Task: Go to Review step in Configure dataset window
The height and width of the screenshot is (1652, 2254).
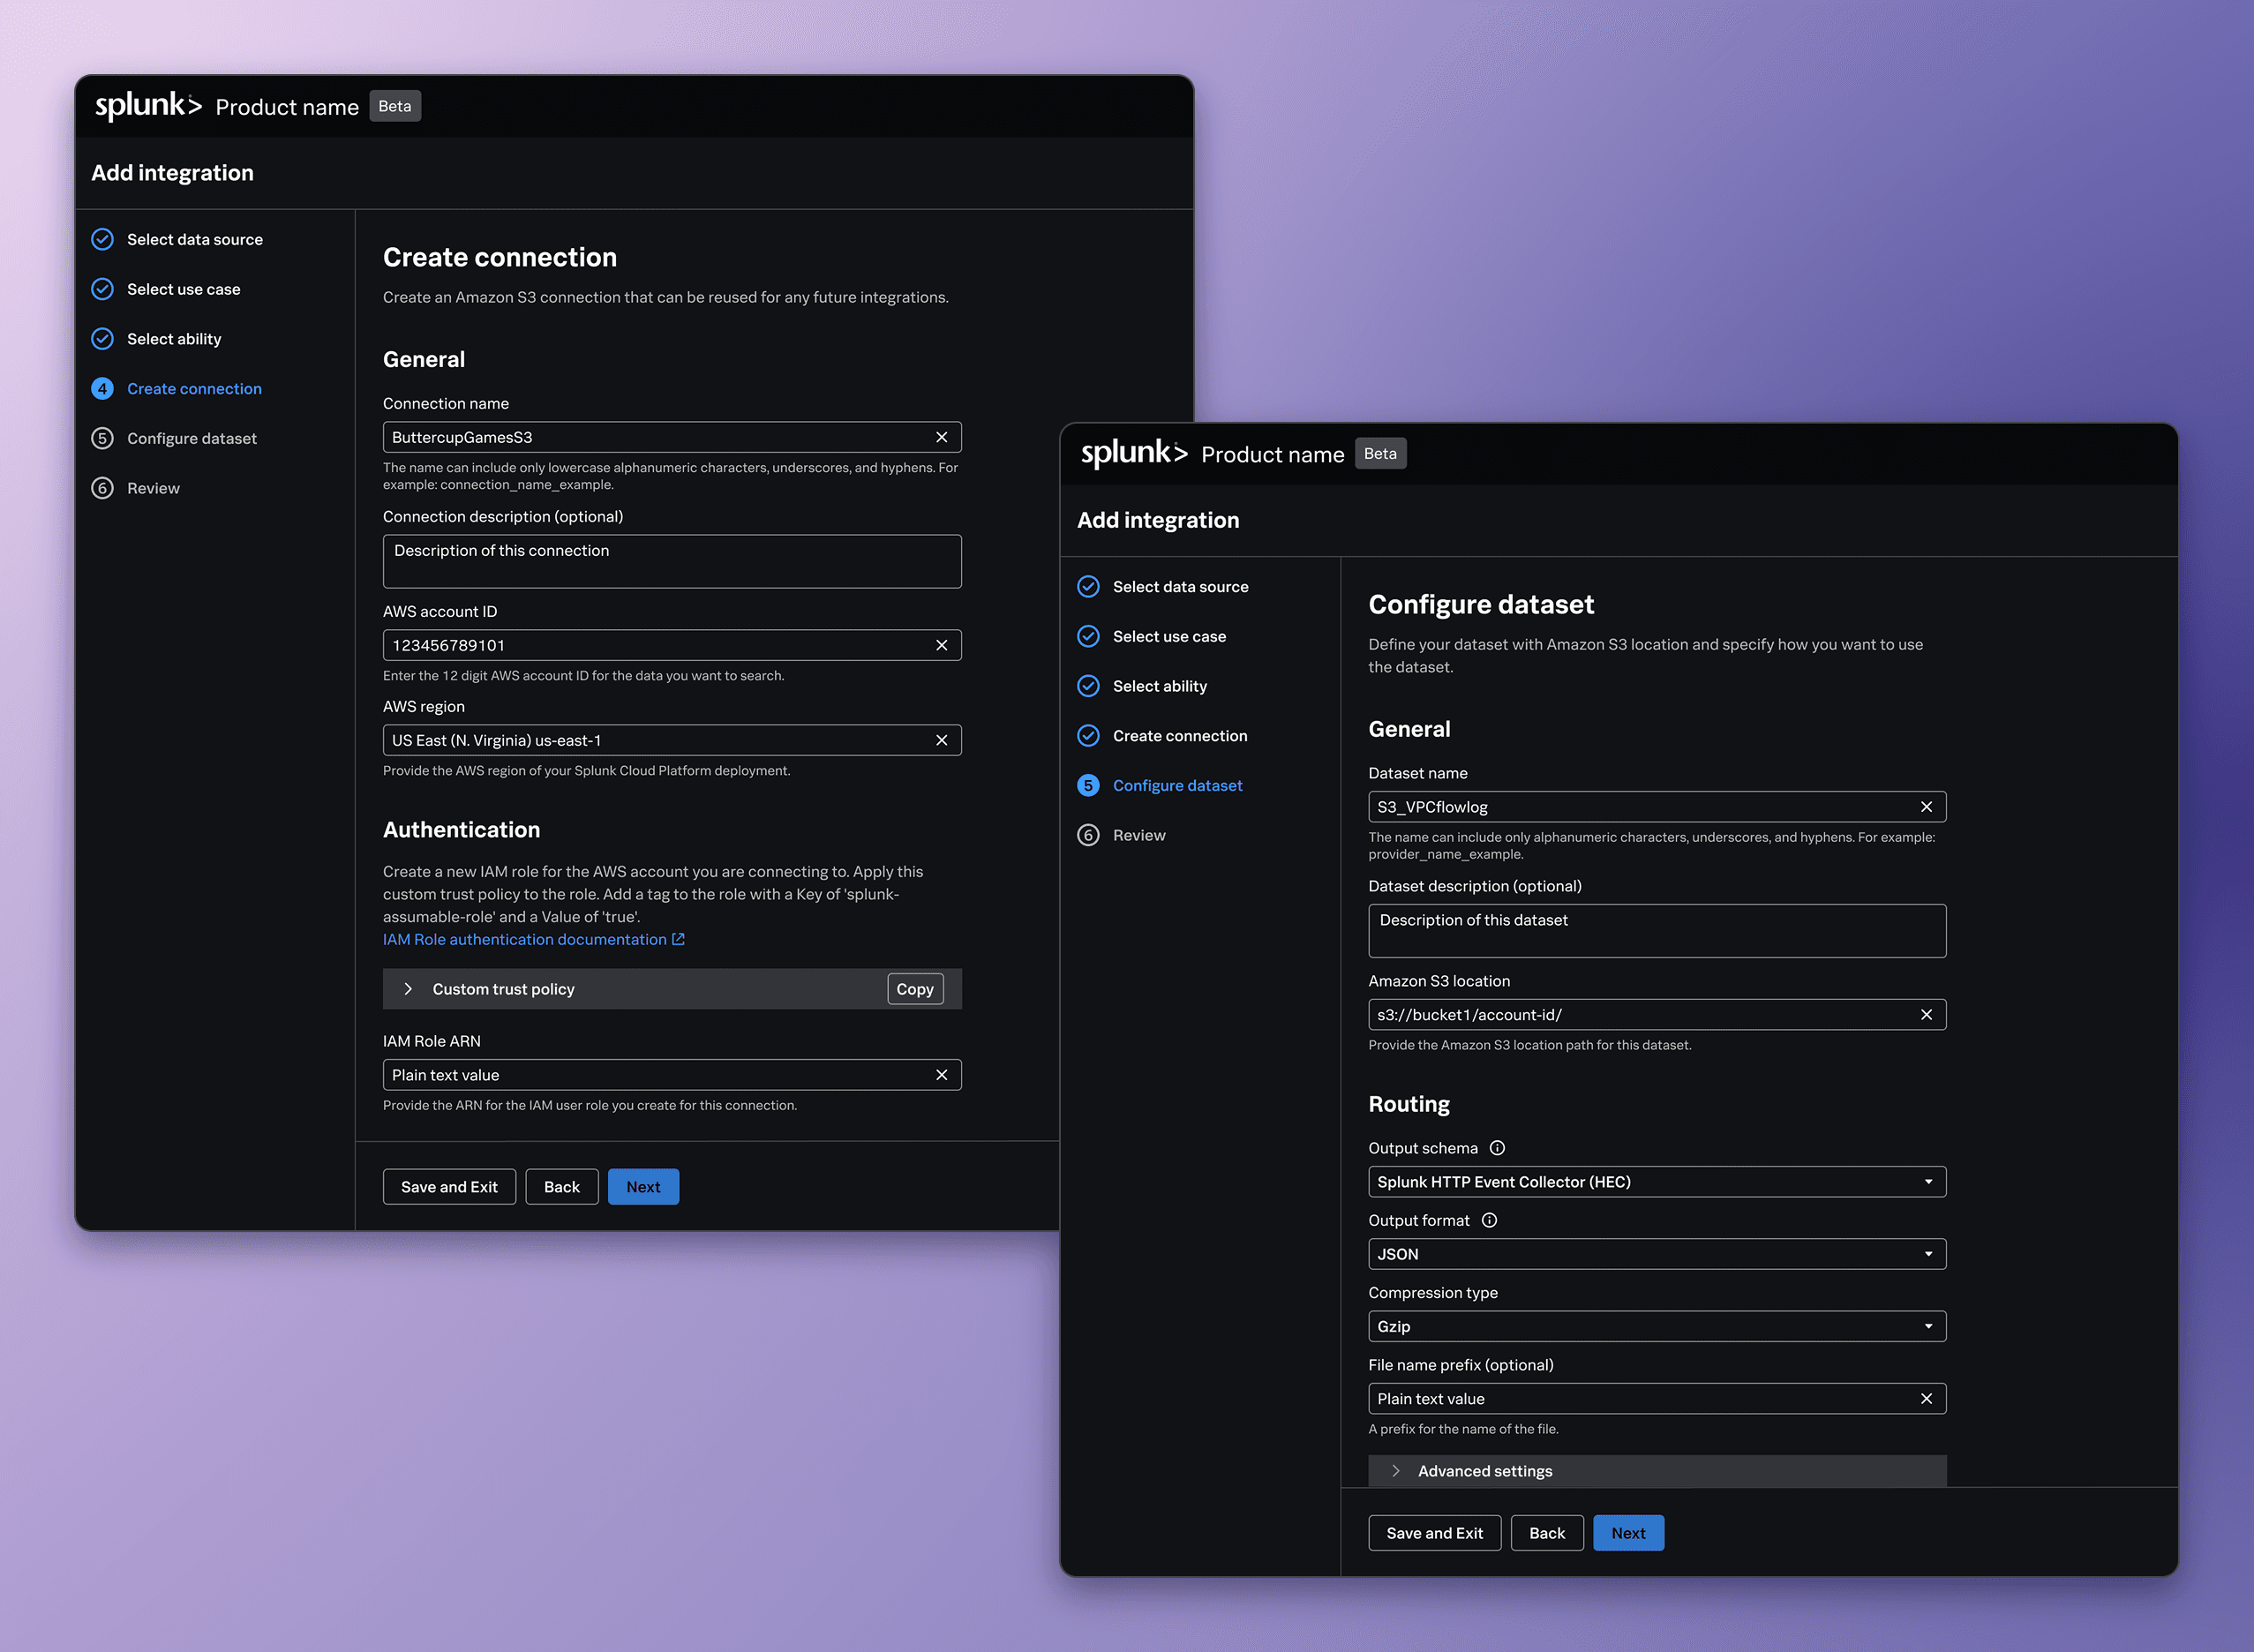Action: click(x=1139, y=835)
